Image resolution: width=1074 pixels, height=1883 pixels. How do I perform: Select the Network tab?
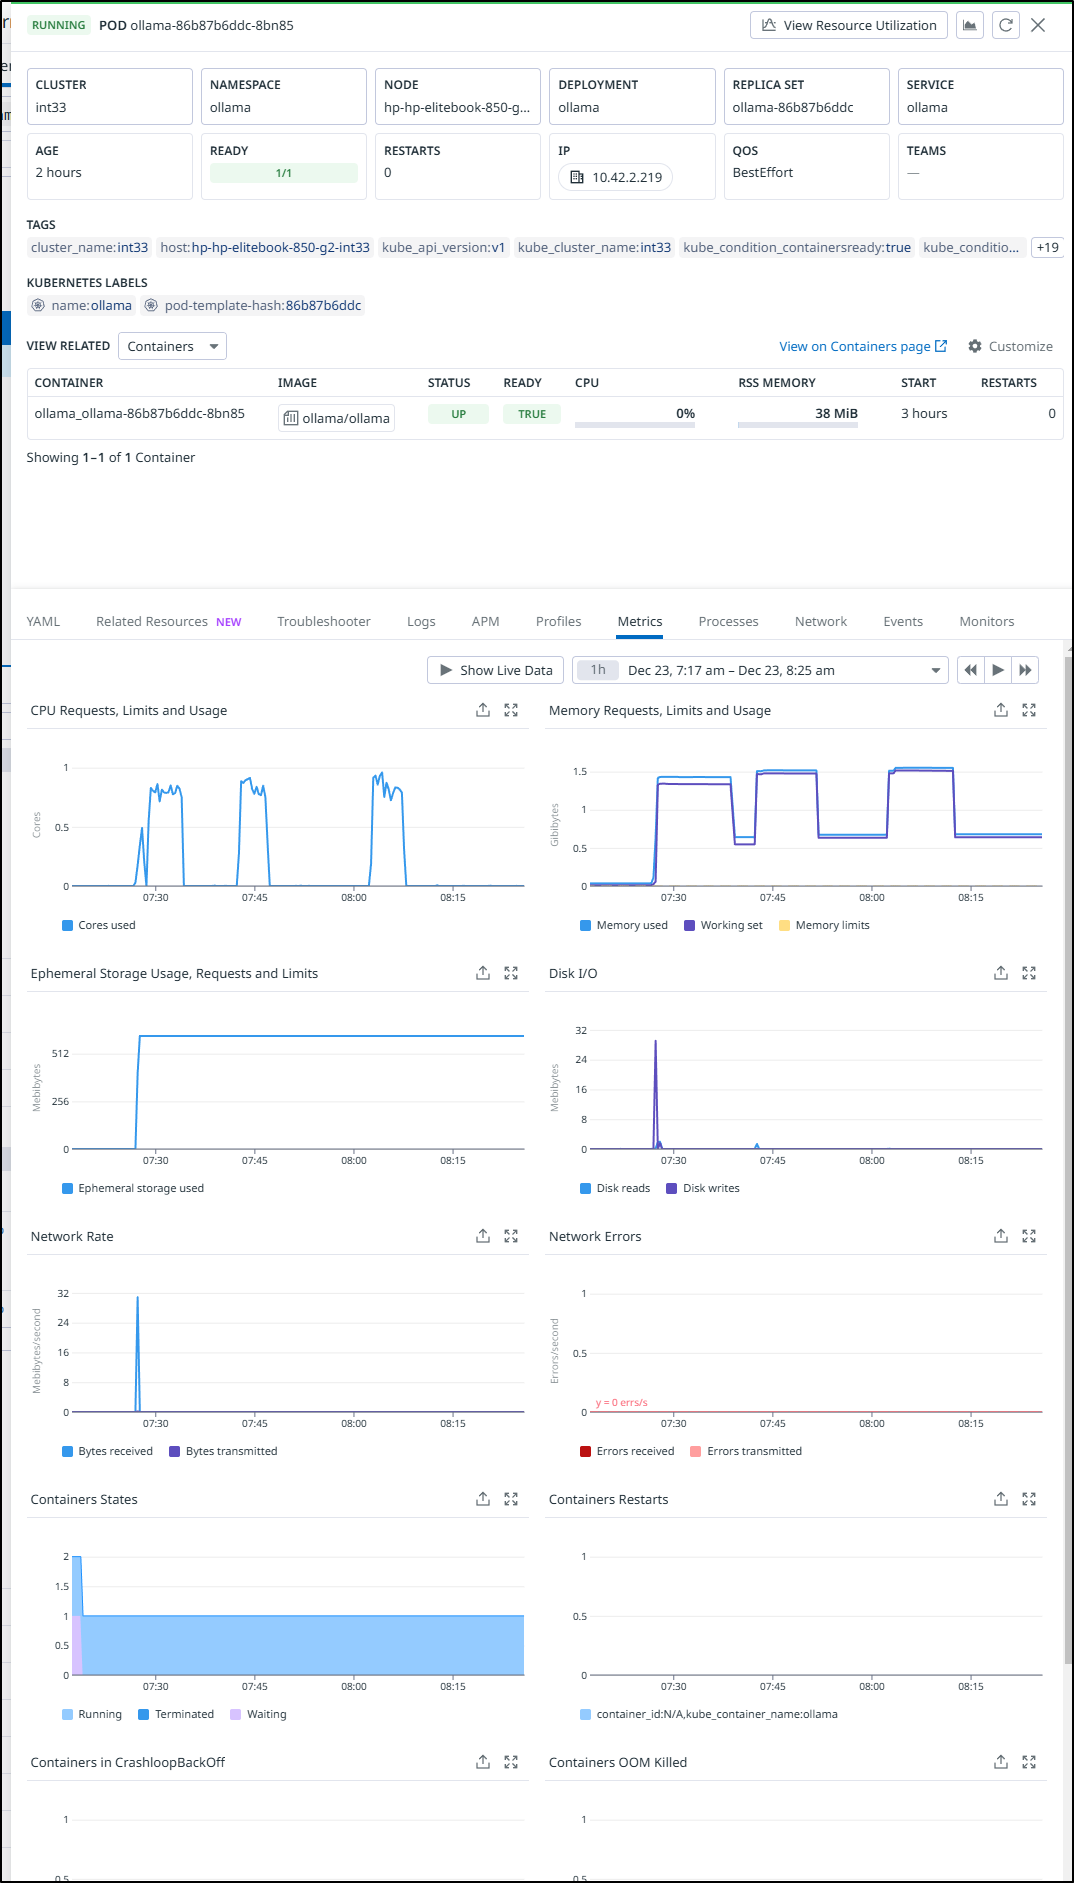(821, 621)
